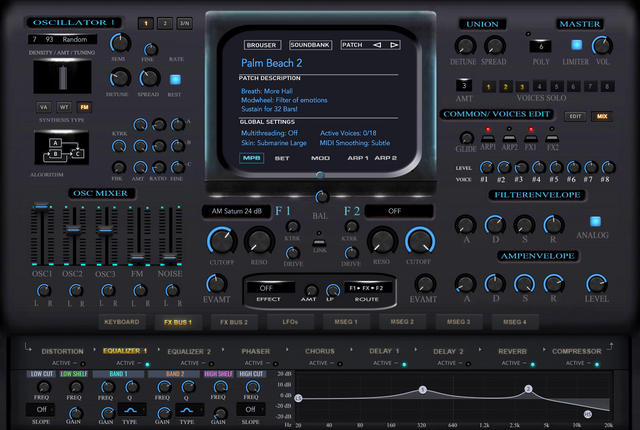This screenshot has width=640, height=430.
Task: Select the FM synthesis type button
Action: [86, 106]
